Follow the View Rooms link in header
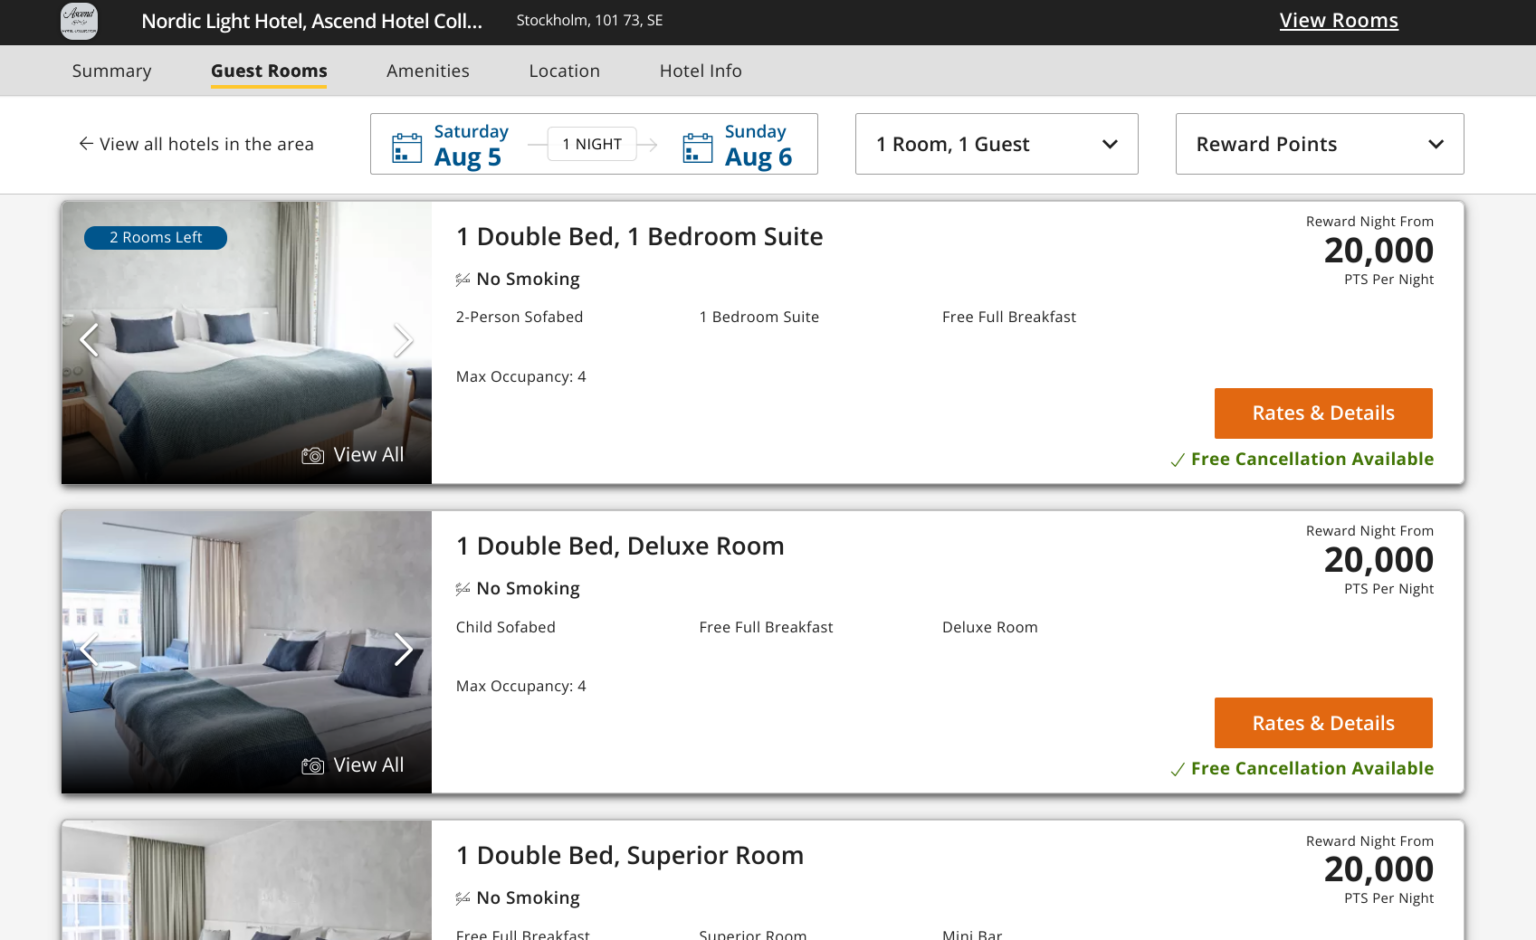The width and height of the screenshot is (1536, 940). [x=1338, y=21]
